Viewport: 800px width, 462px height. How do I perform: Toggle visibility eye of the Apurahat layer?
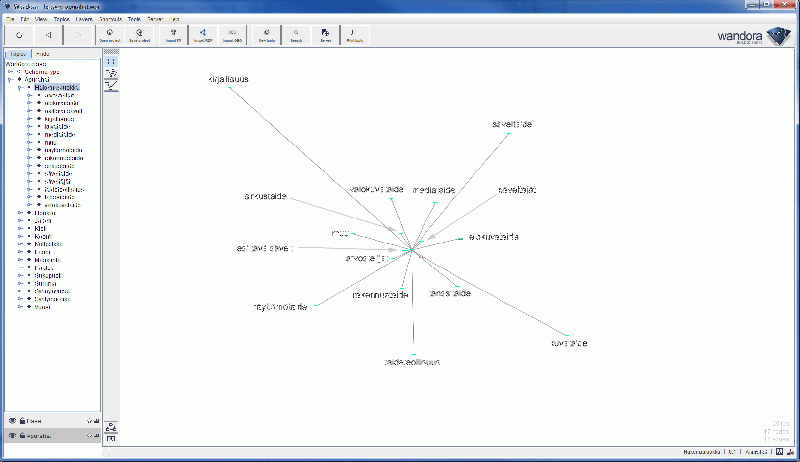11,436
